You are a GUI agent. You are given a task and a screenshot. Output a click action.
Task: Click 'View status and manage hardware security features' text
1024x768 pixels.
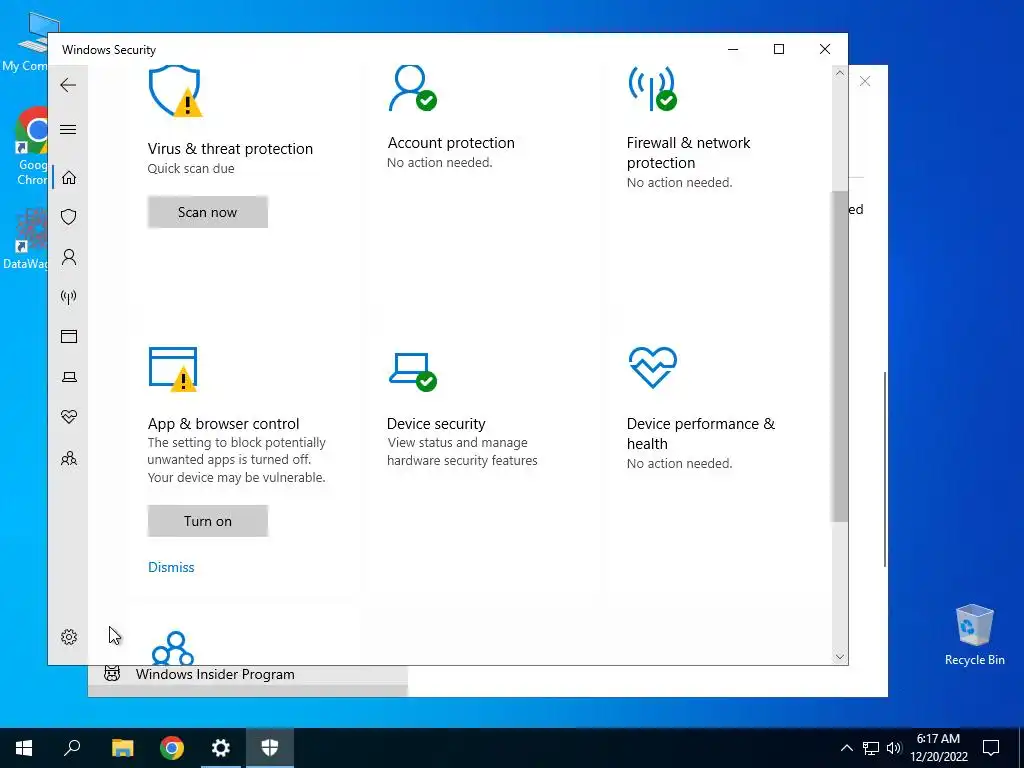(462, 452)
